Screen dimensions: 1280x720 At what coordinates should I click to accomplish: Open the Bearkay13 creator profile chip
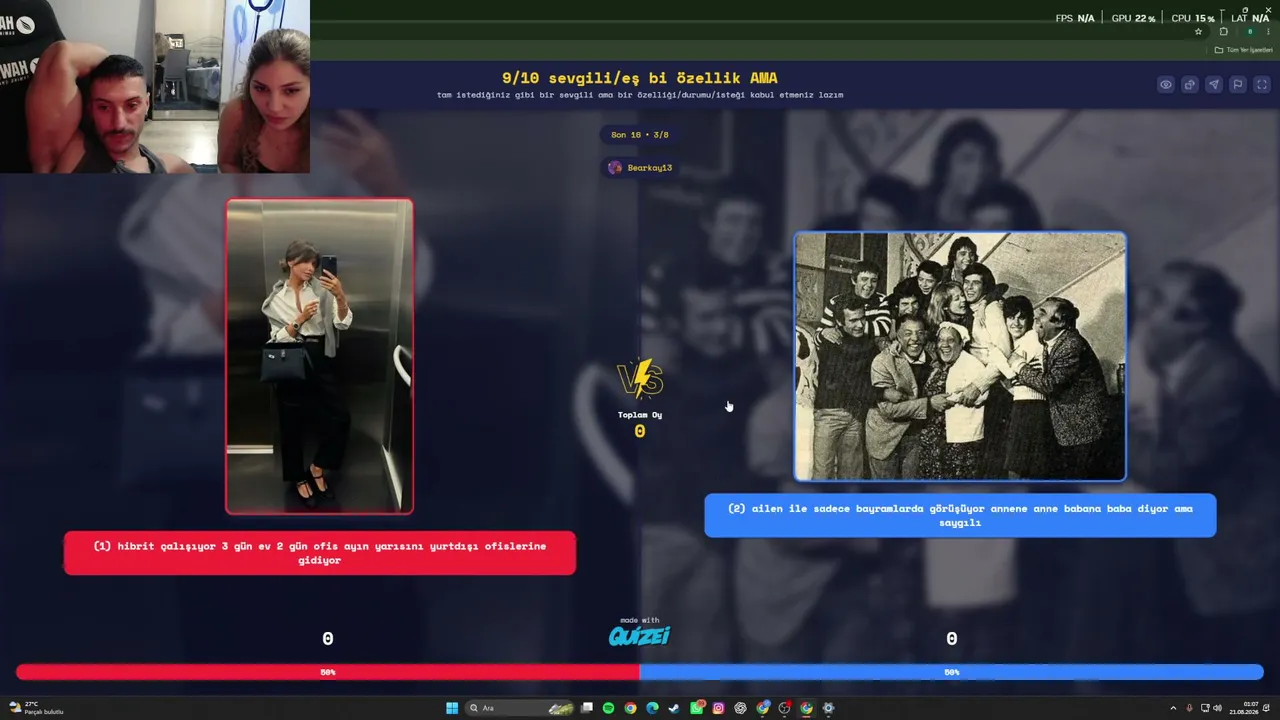pos(640,168)
